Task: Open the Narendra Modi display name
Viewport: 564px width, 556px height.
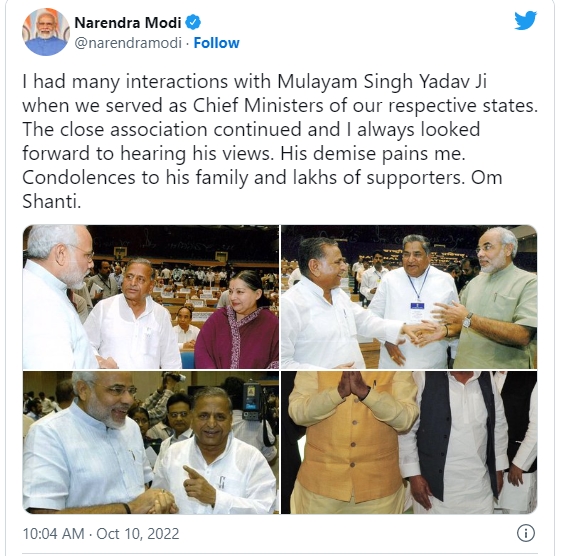Action: [x=128, y=23]
